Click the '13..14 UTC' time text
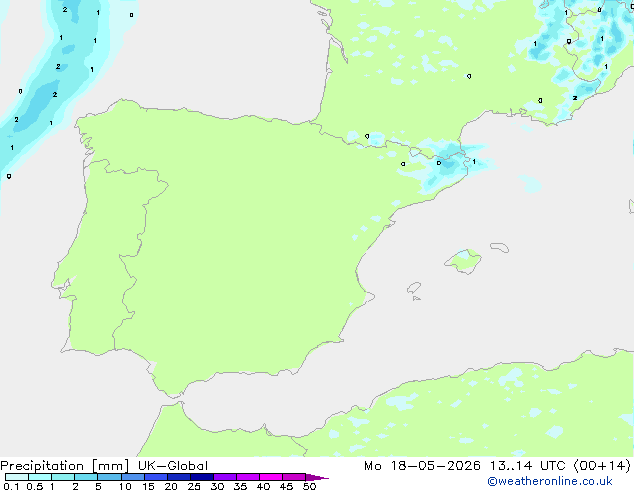This screenshot has width=634, height=490. click(528, 466)
